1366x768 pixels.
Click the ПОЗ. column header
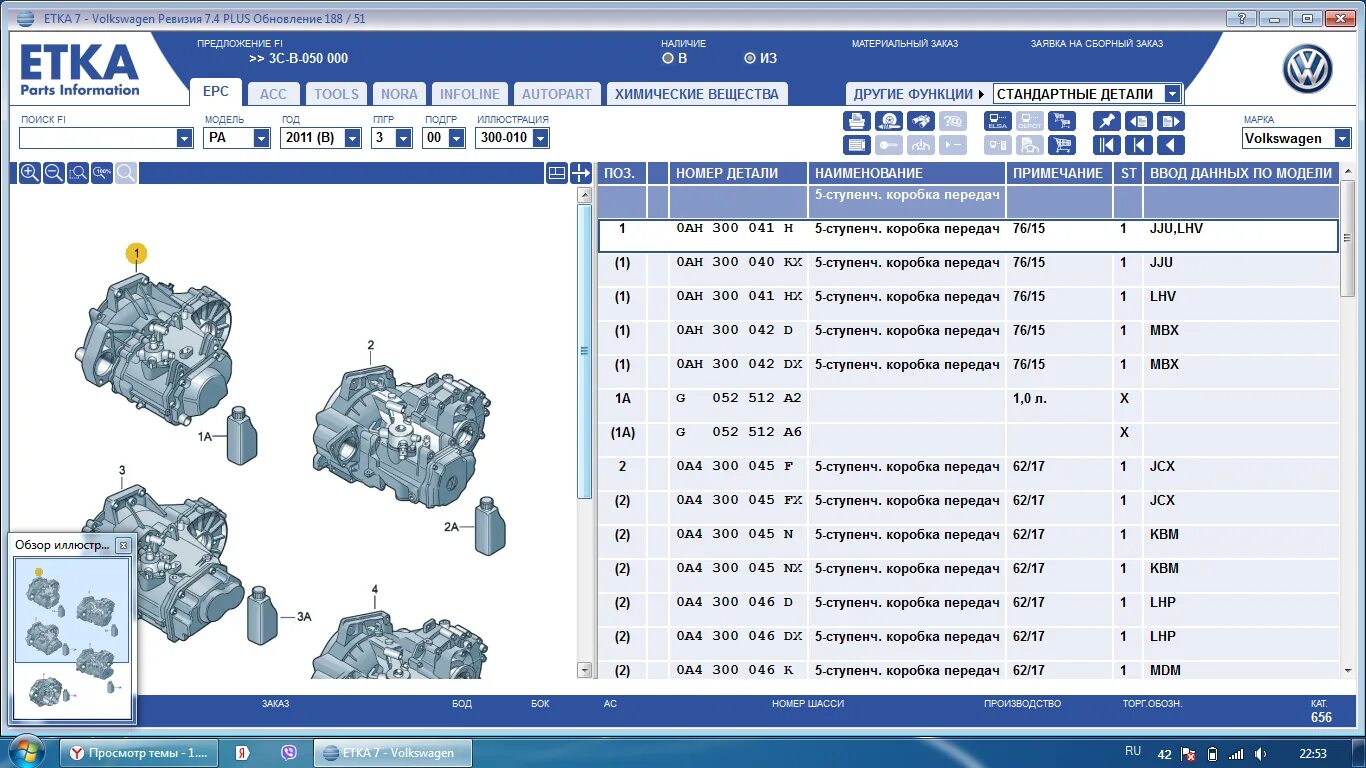[x=621, y=173]
